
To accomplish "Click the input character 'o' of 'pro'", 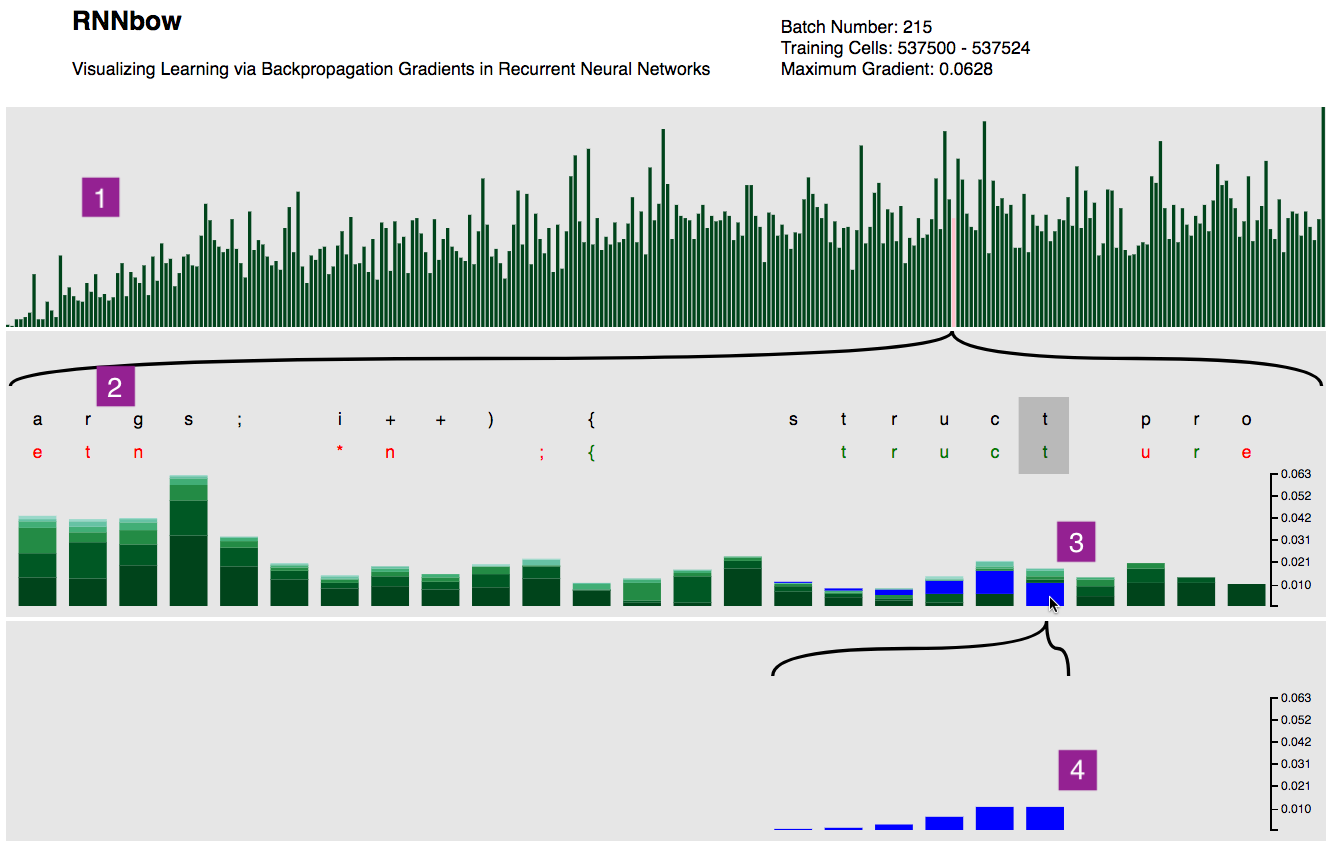I will [x=1246, y=420].
